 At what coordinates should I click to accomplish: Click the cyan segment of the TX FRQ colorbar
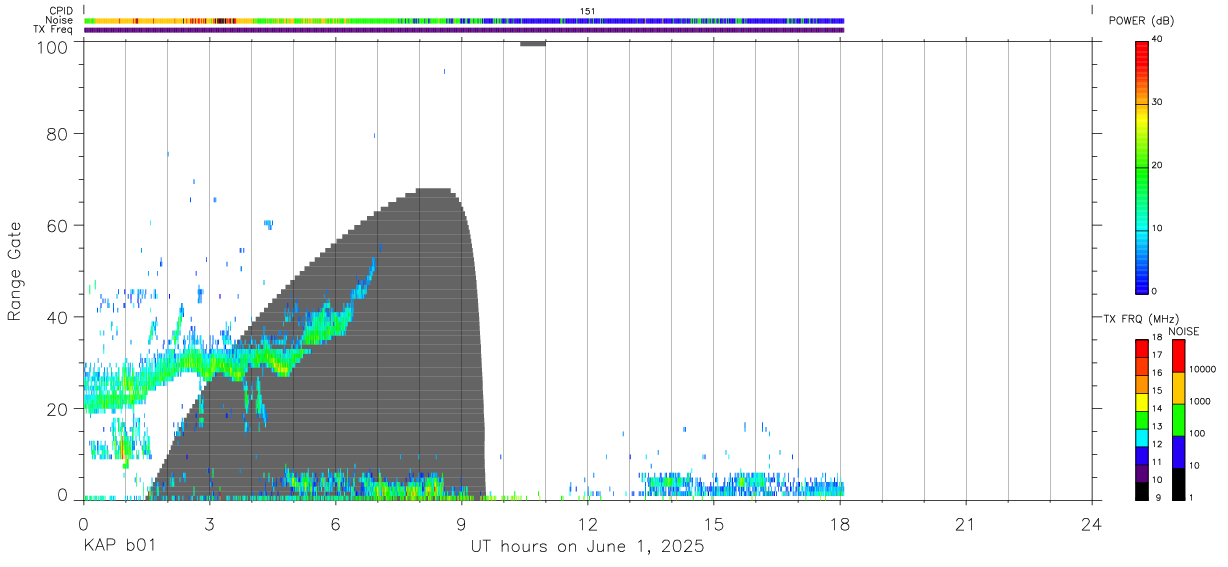click(x=1141, y=438)
